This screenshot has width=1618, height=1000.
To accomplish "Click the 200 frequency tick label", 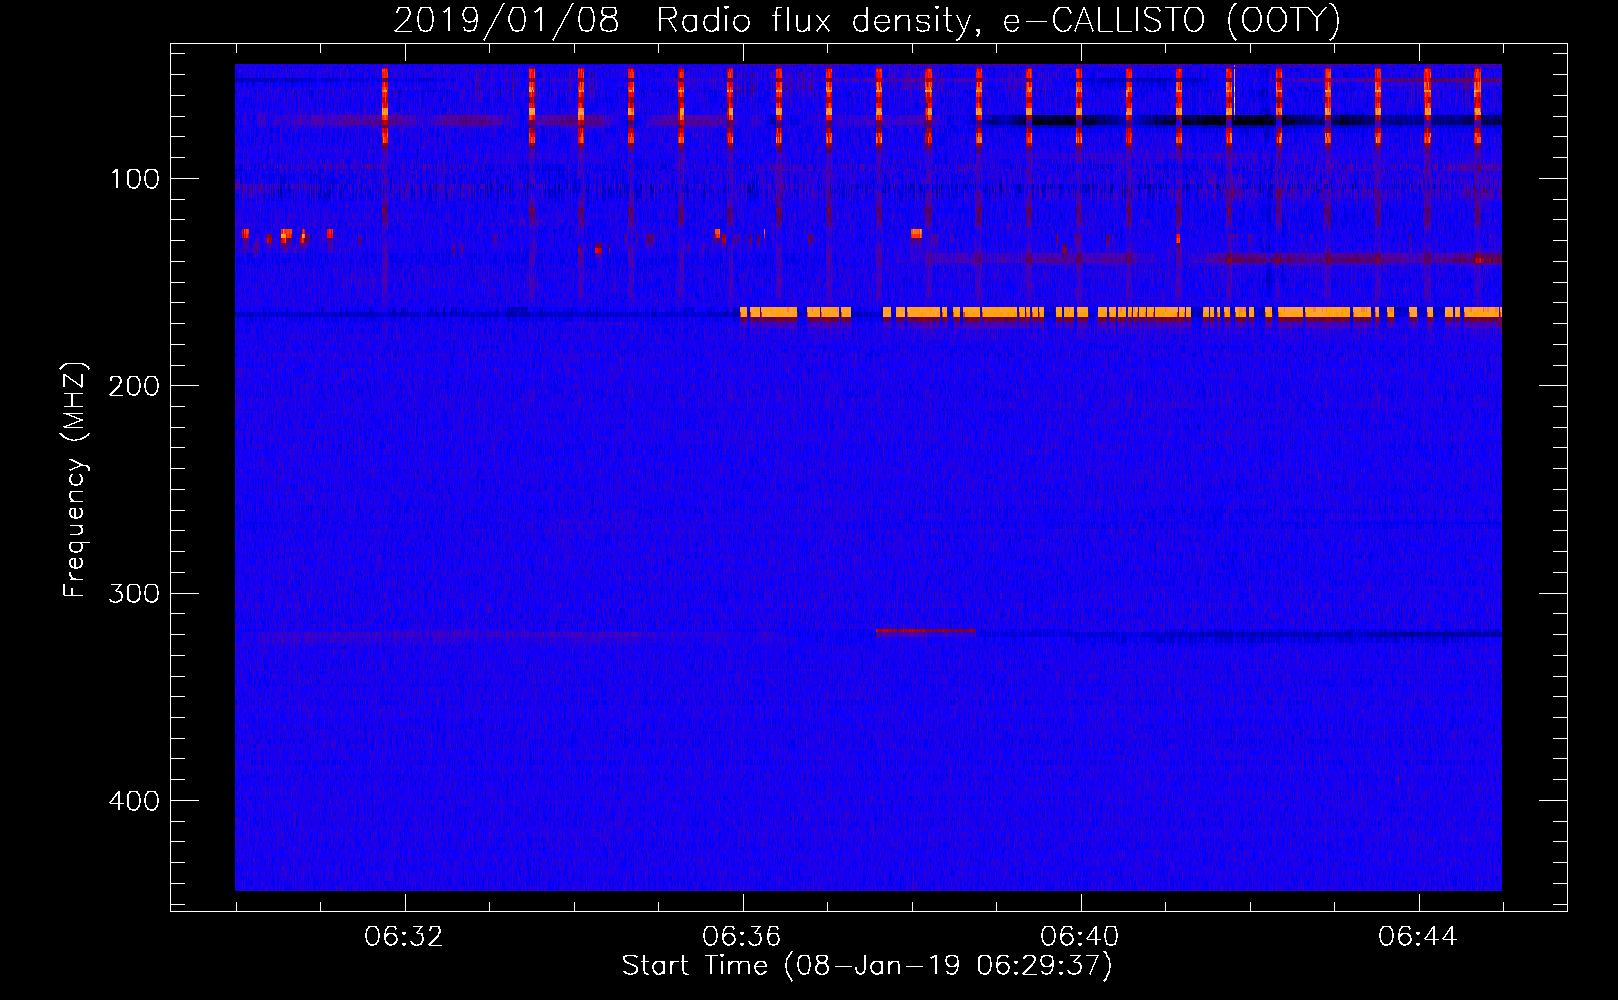I will (x=134, y=386).
